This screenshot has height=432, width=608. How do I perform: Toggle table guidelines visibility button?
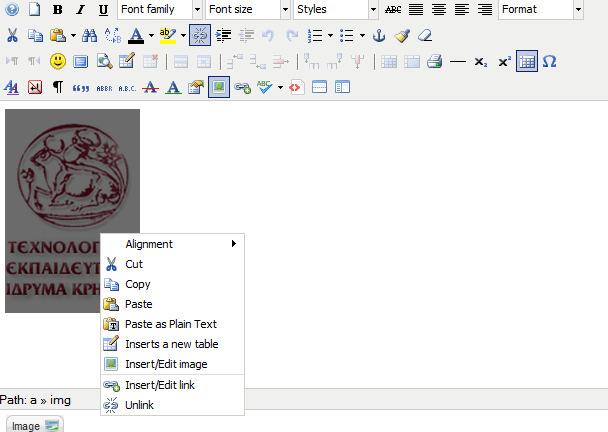tap(527, 61)
